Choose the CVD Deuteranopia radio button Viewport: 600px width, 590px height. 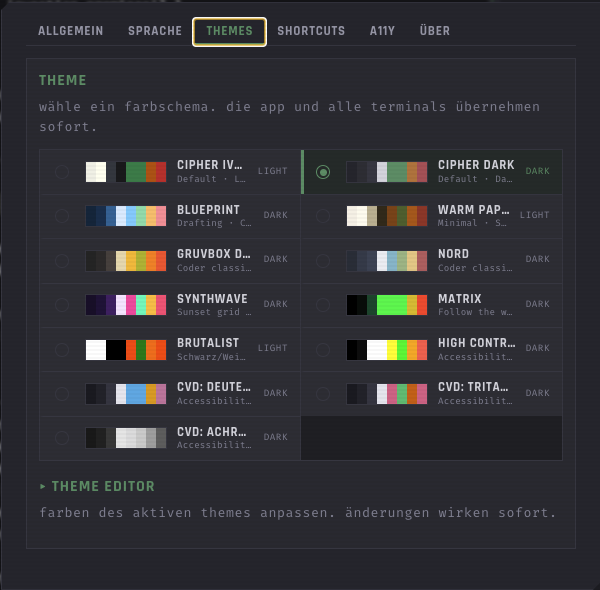pyautogui.click(x=62, y=393)
